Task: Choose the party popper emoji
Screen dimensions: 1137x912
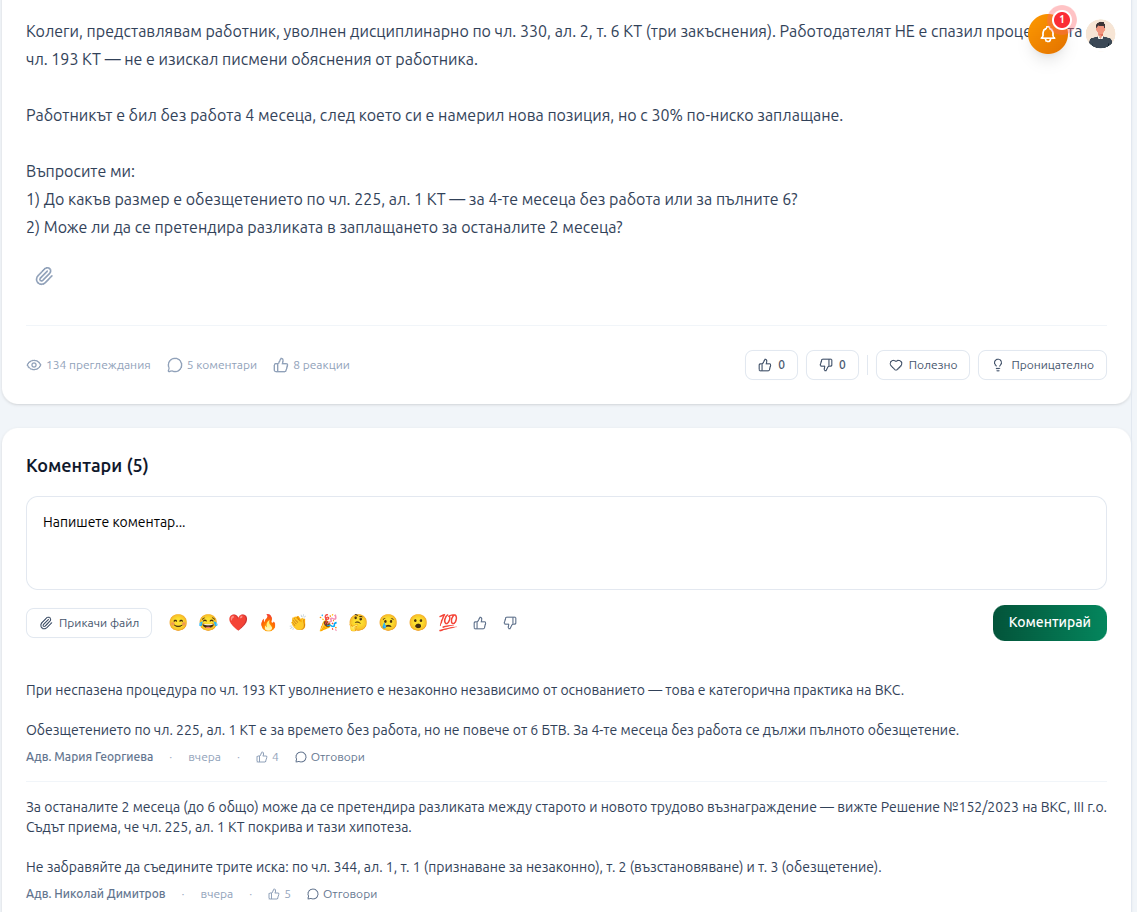Action: 328,623
